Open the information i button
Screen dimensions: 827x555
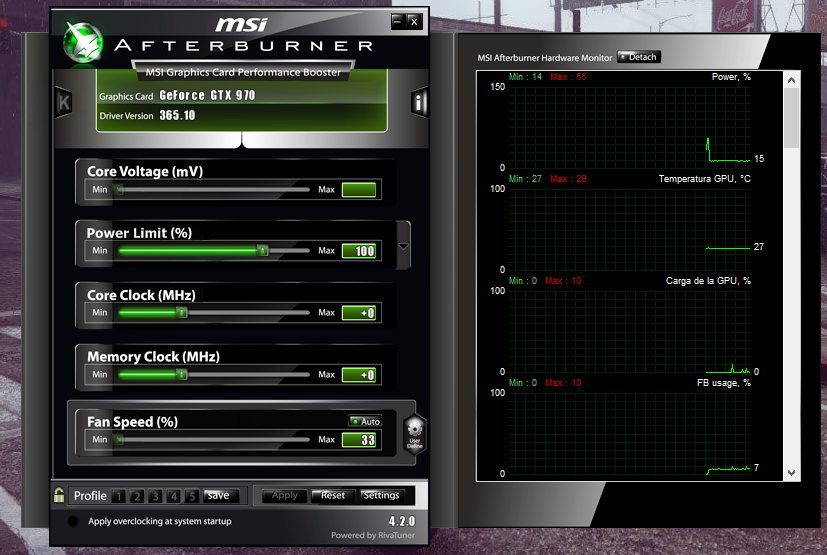point(419,102)
